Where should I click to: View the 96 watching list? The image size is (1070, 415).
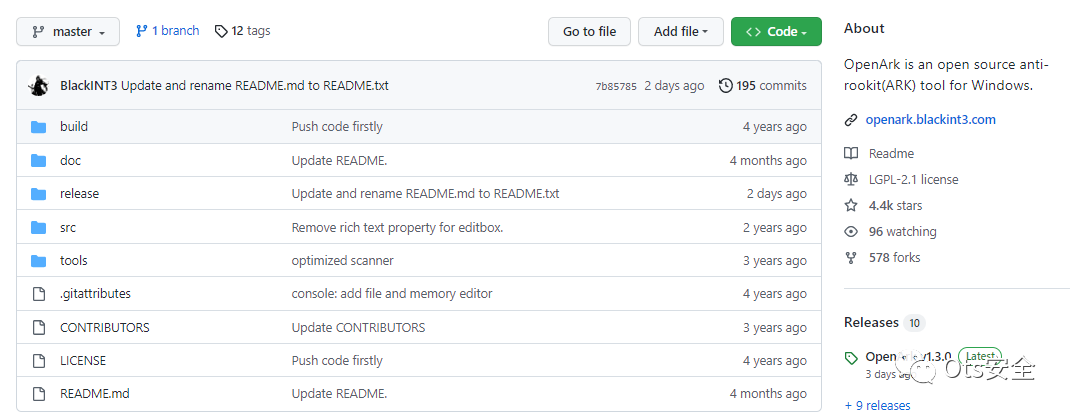click(902, 231)
